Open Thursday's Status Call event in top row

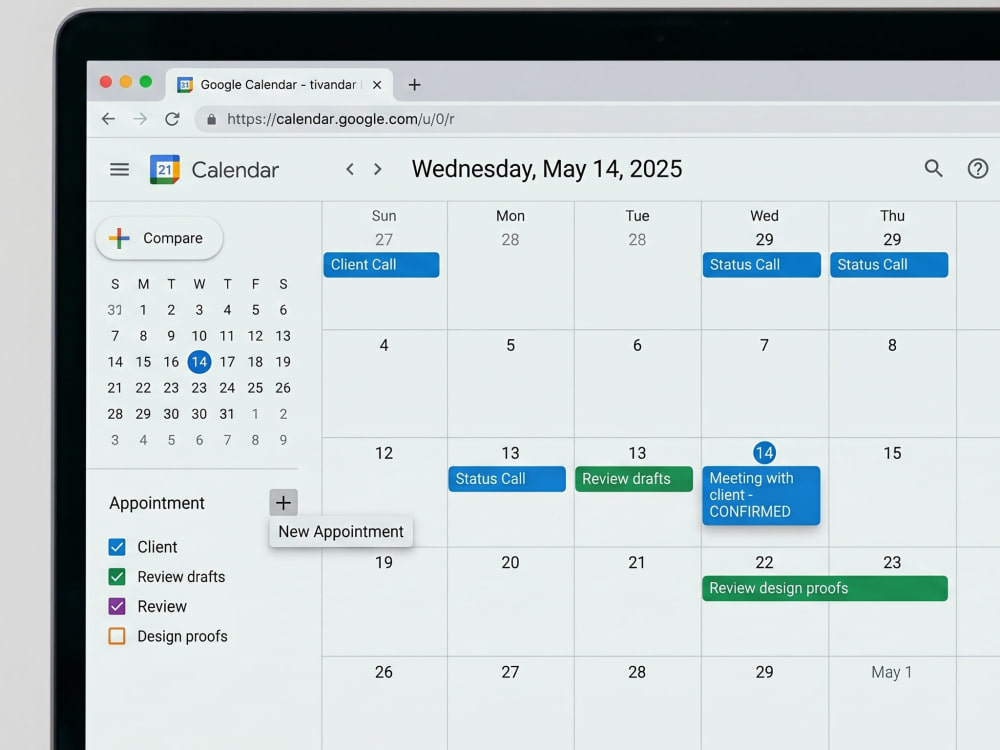click(x=889, y=265)
